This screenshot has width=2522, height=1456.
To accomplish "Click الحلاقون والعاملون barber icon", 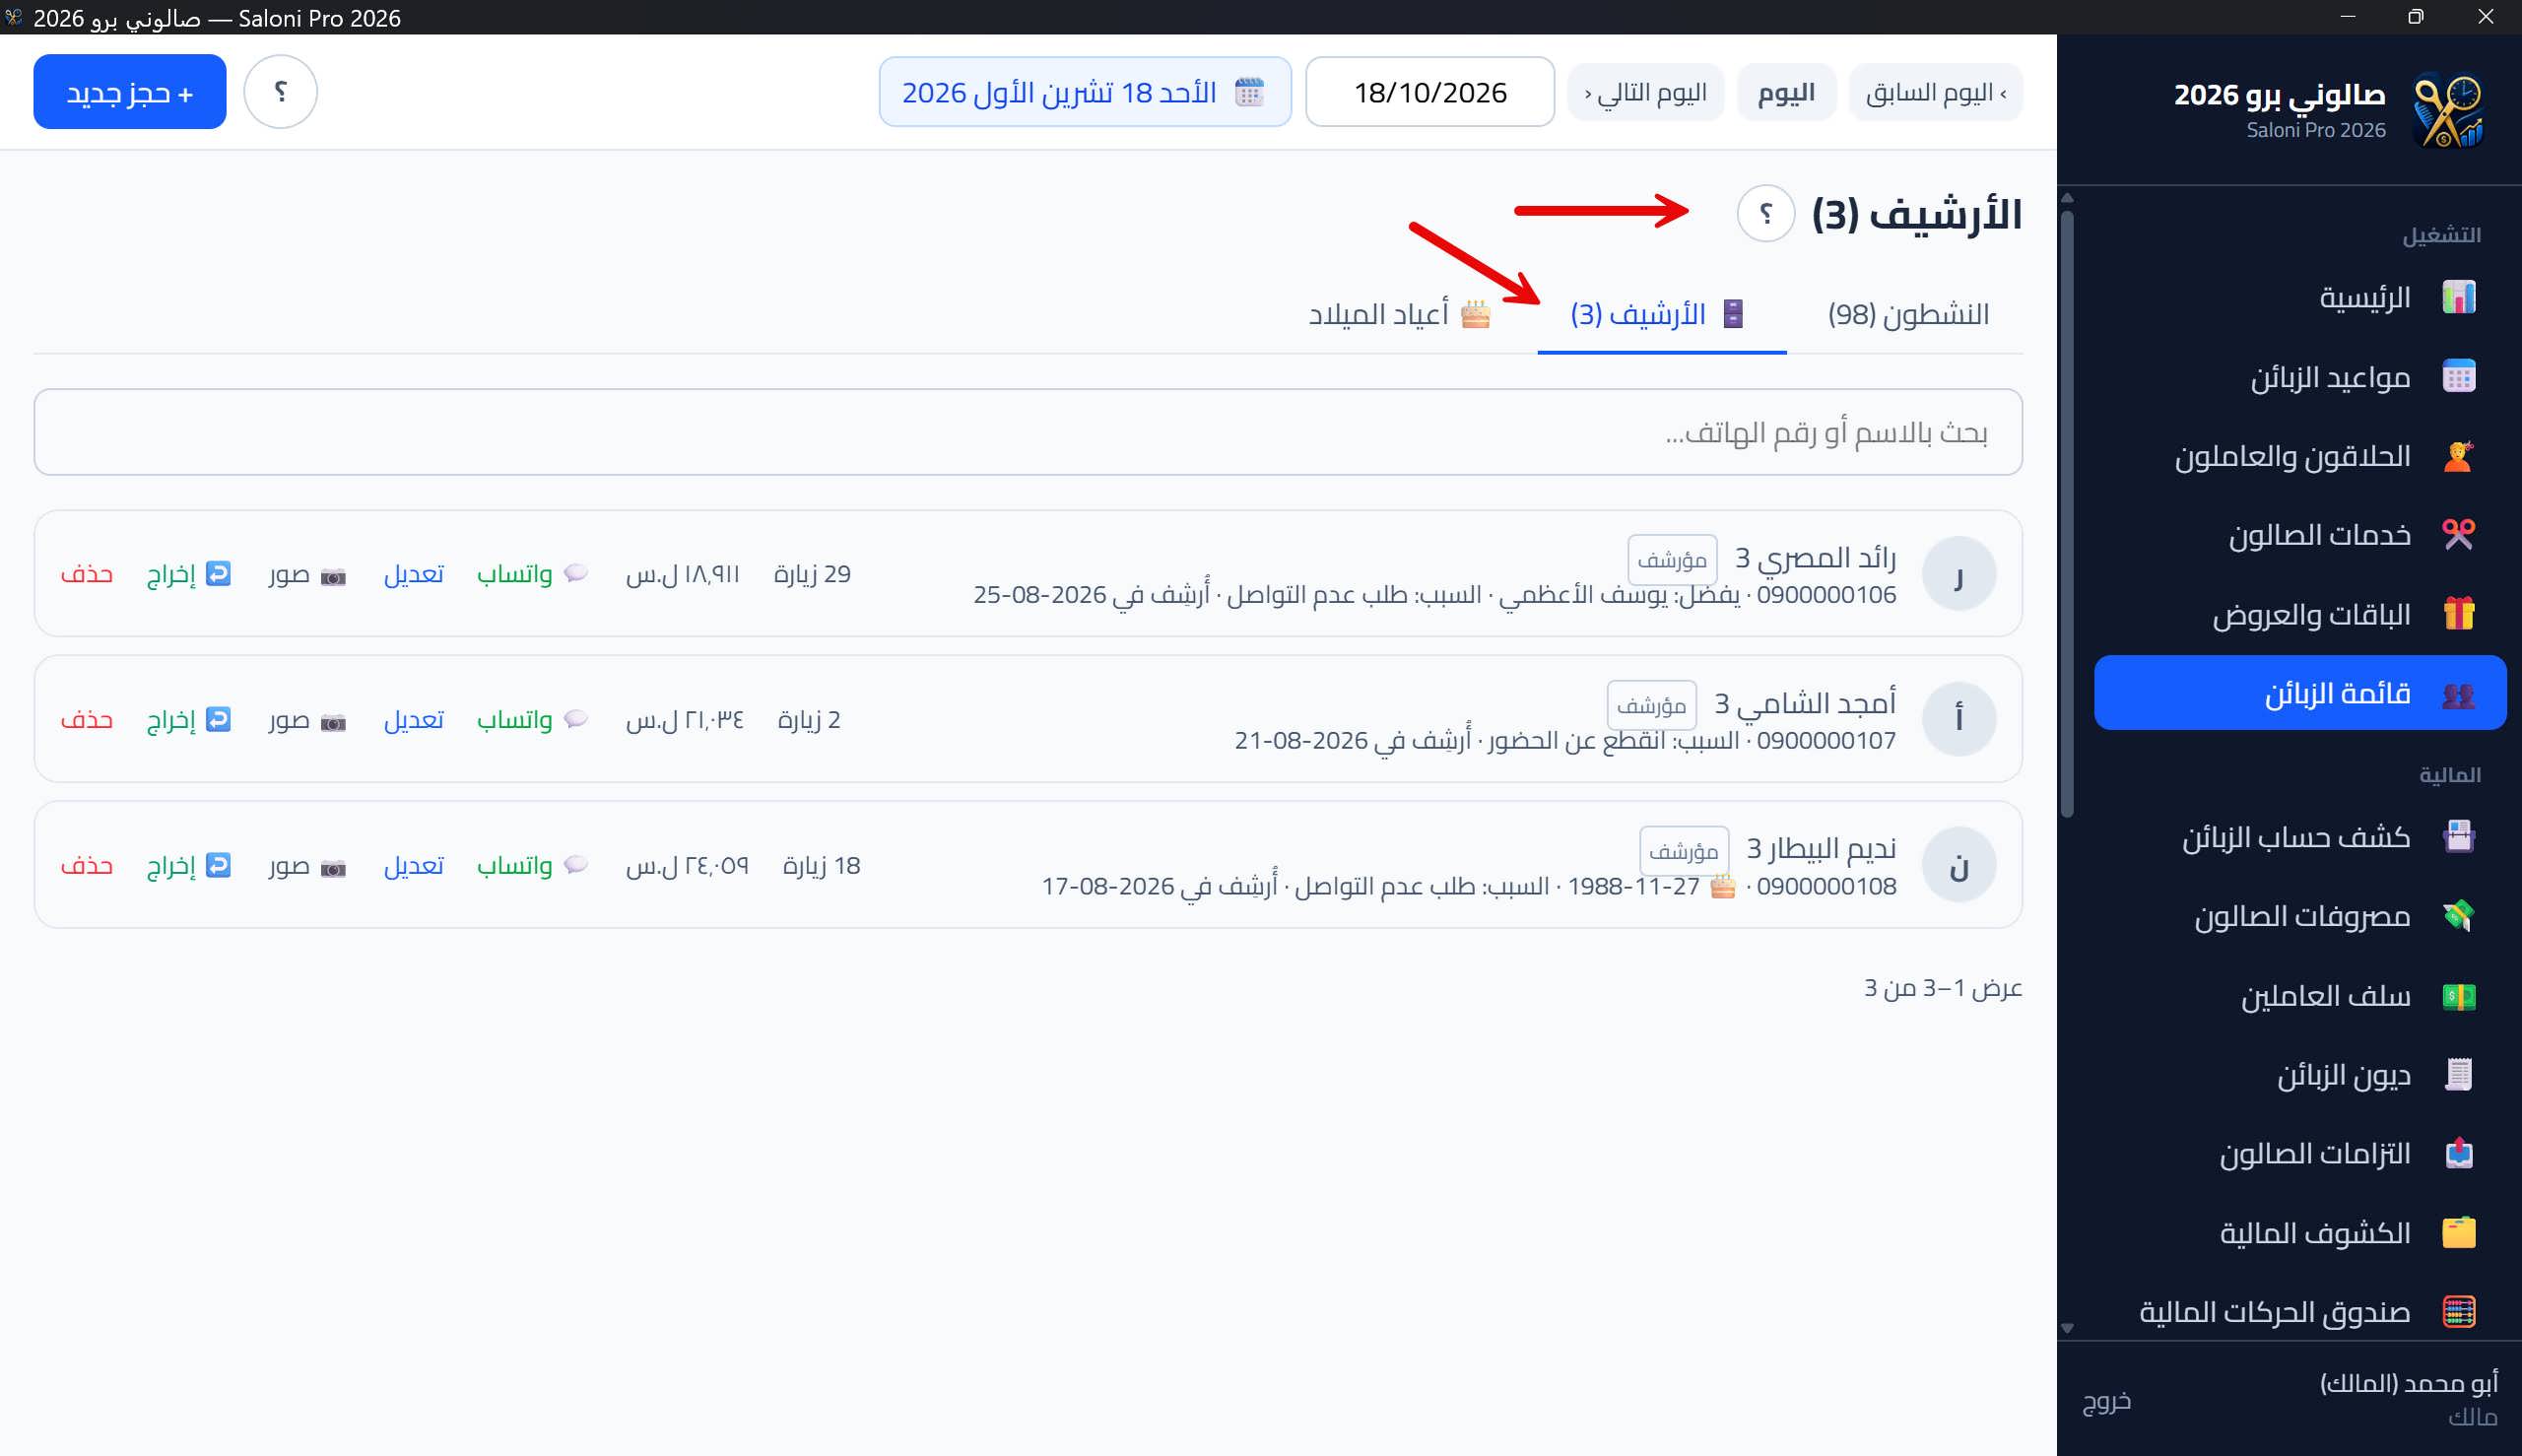I will [2458, 456].
